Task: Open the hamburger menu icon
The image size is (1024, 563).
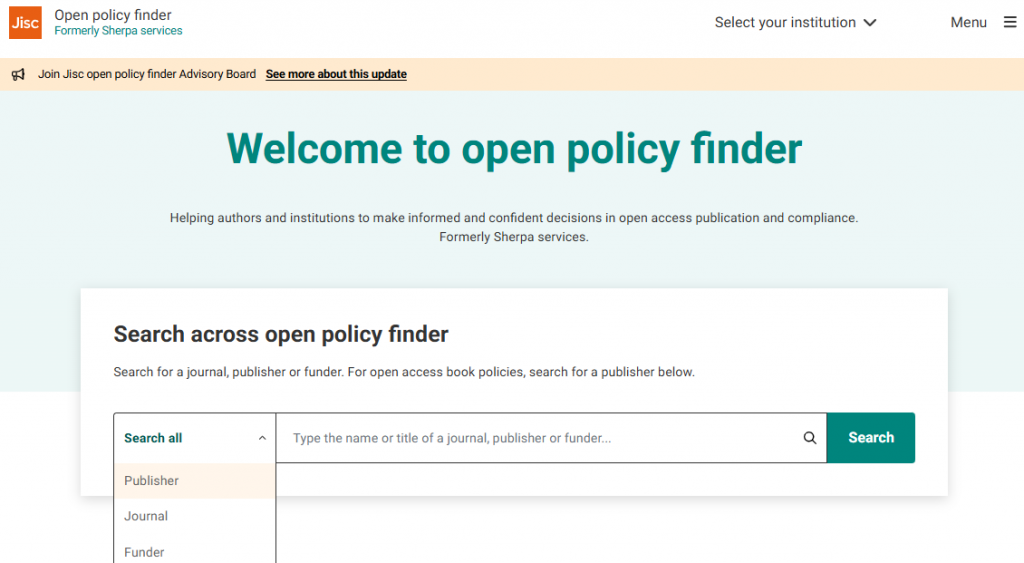Action: tap(1010, 22)
